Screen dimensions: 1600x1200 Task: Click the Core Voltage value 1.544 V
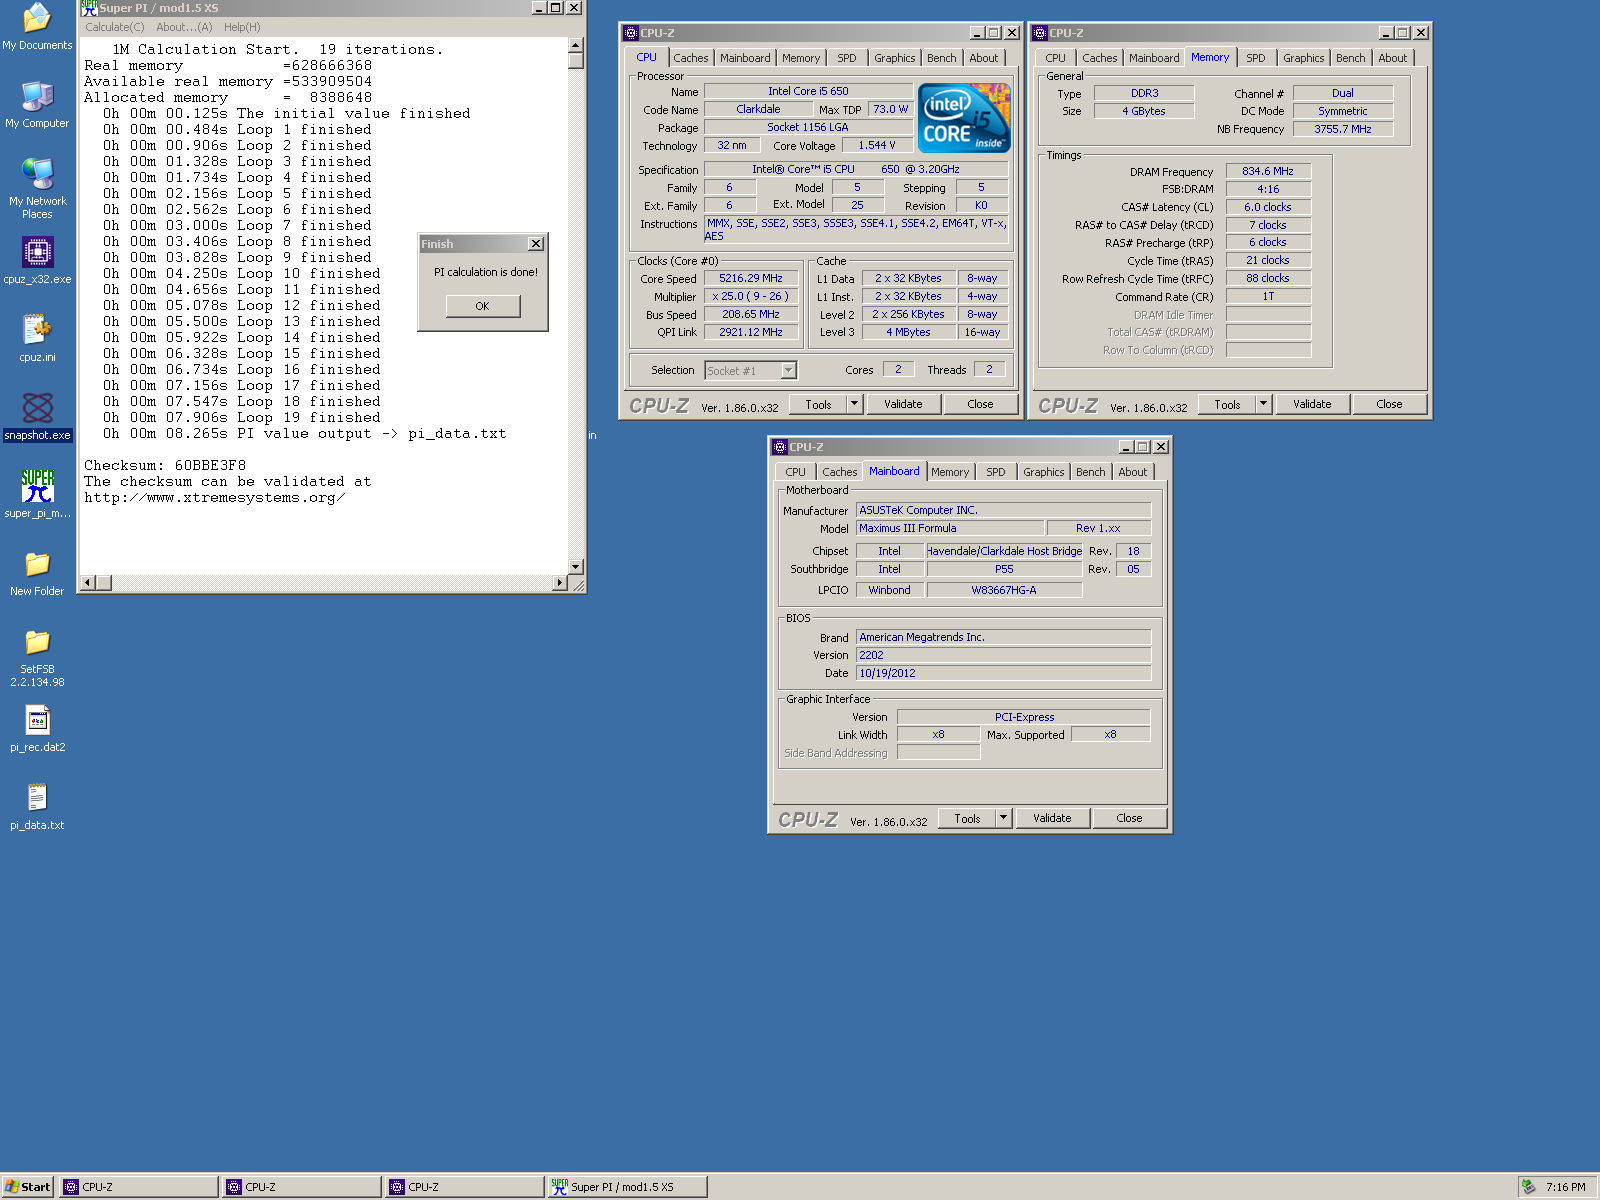(x=877, y=146)
